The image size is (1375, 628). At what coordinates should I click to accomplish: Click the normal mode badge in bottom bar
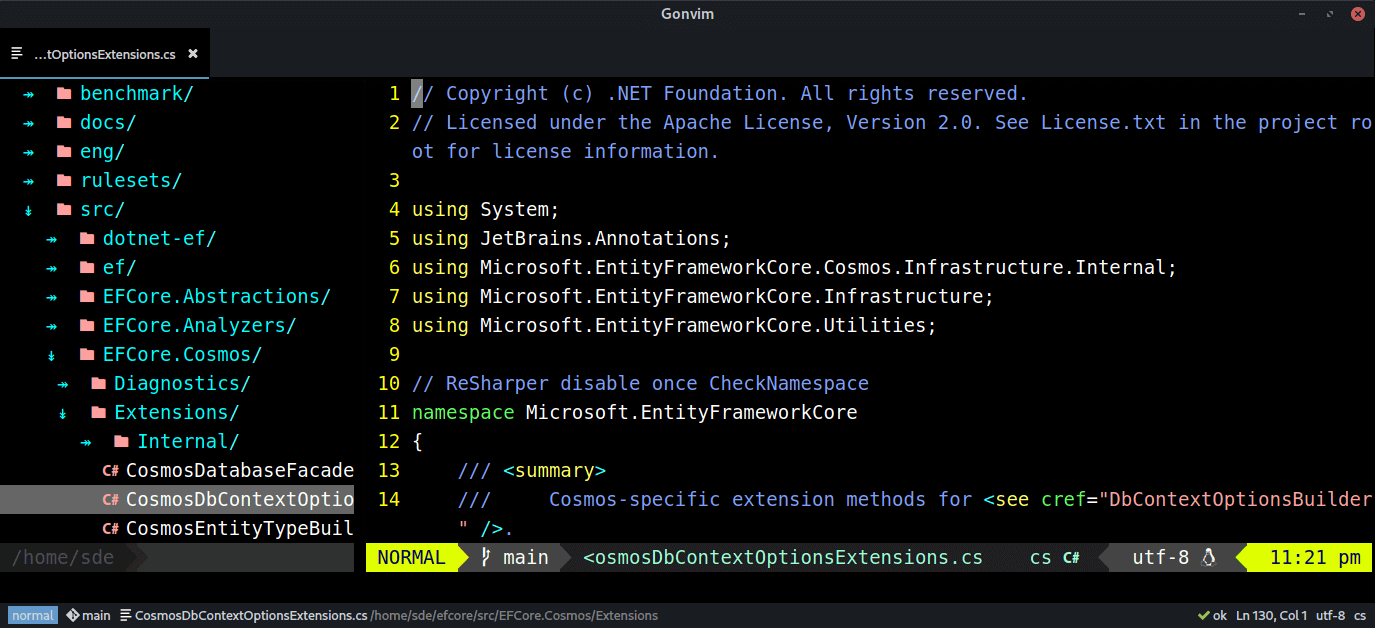(x=33, y=616)
